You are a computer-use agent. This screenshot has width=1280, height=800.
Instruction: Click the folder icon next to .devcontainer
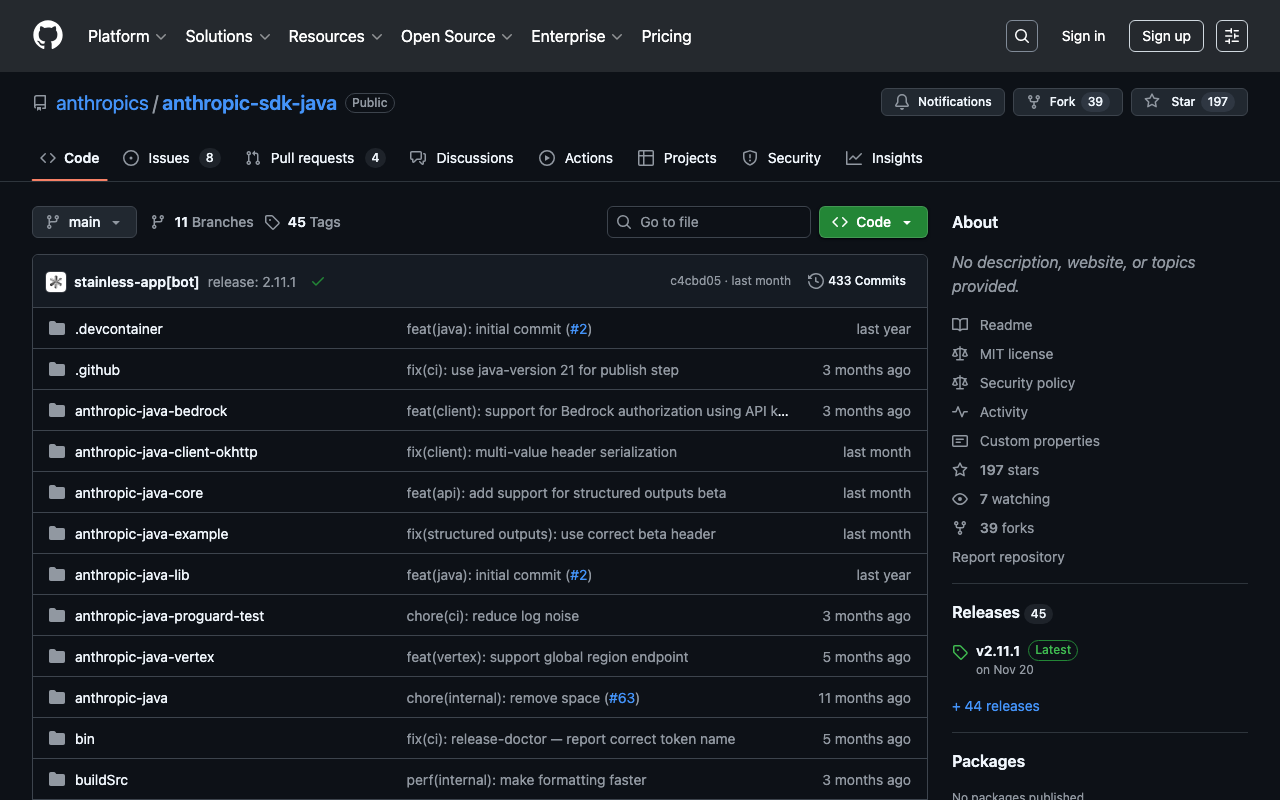[x=57, y=329]
